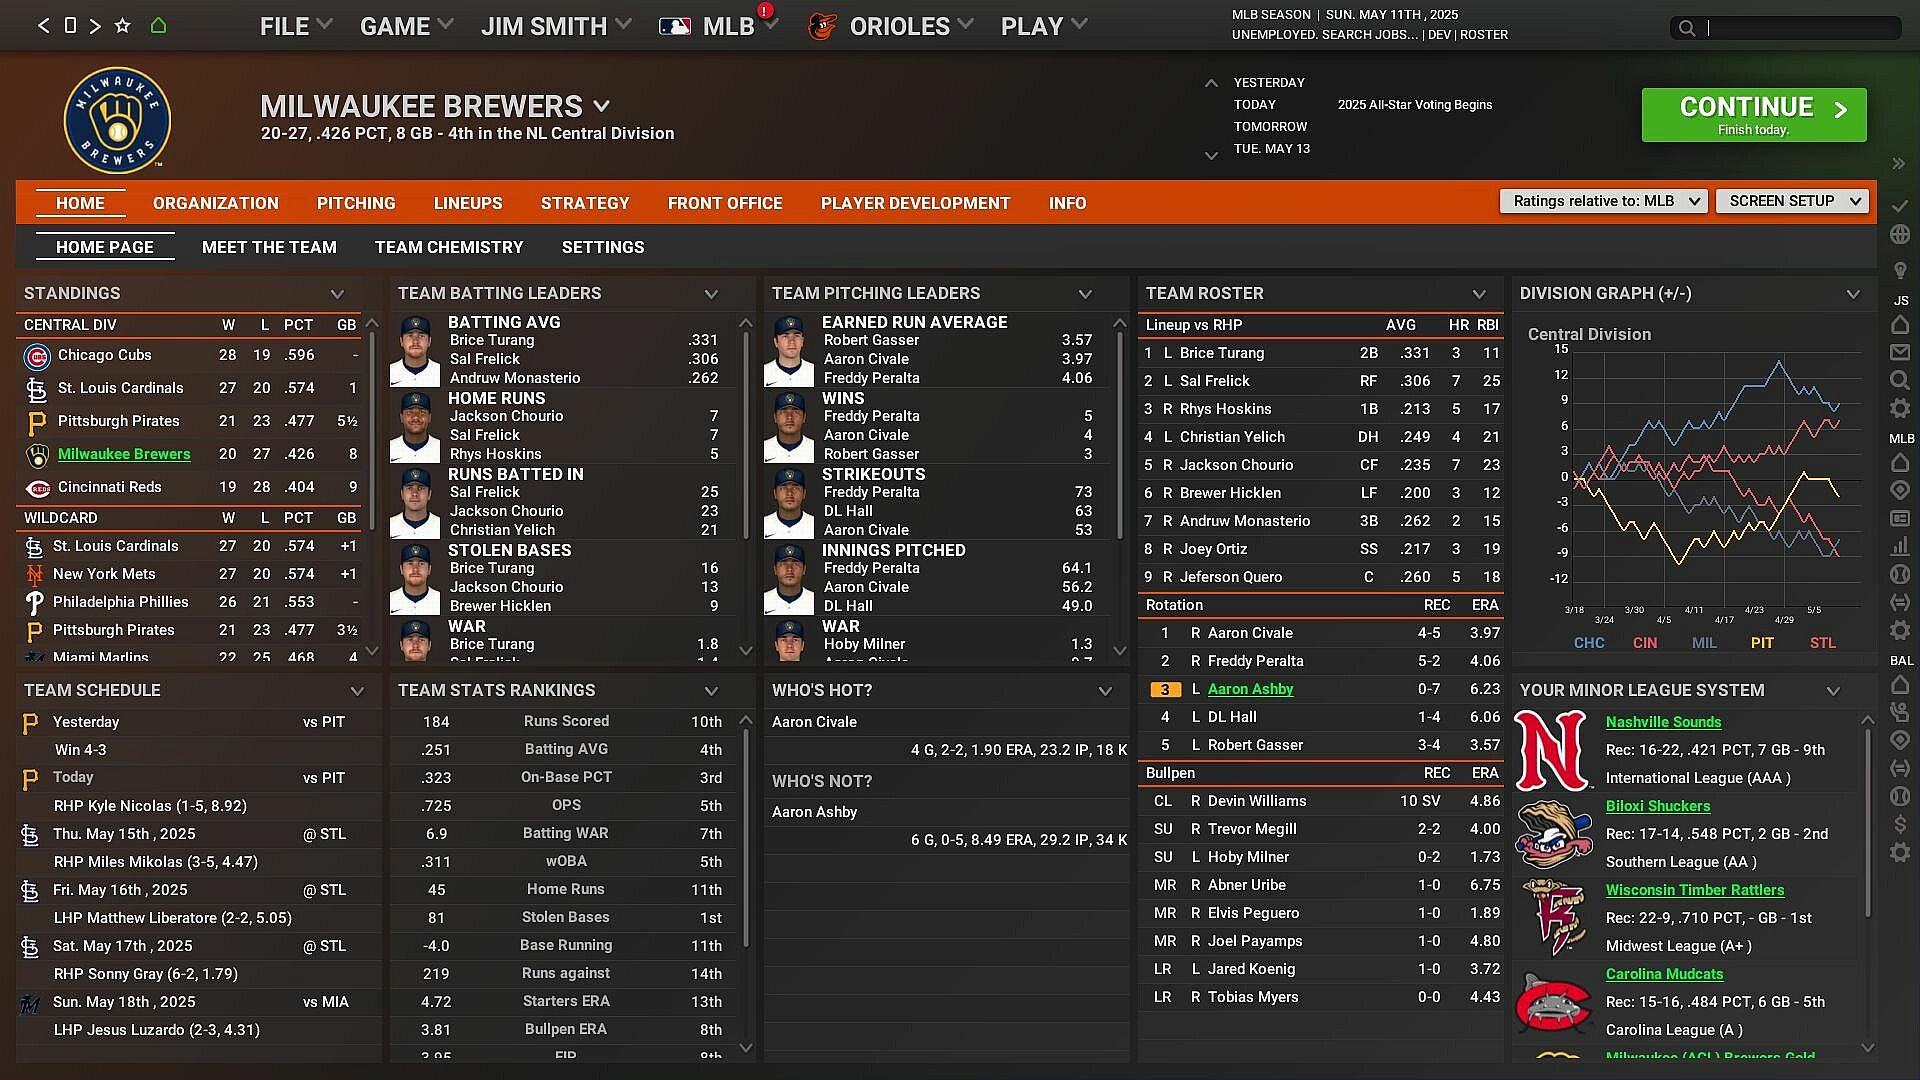The image size is (1920, 1080).
Task: Click the green home icon in top bar
Action: (158, 26)
